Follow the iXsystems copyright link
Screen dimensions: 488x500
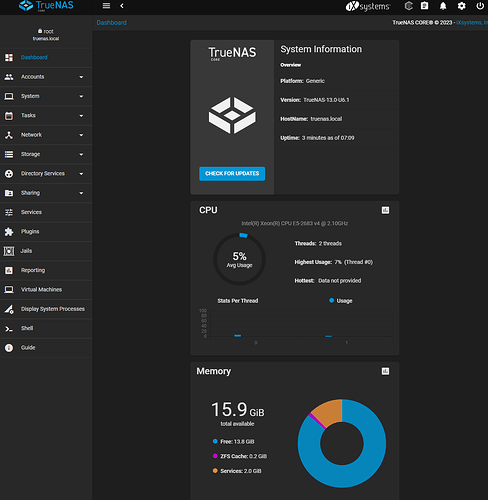coord(472,23)
